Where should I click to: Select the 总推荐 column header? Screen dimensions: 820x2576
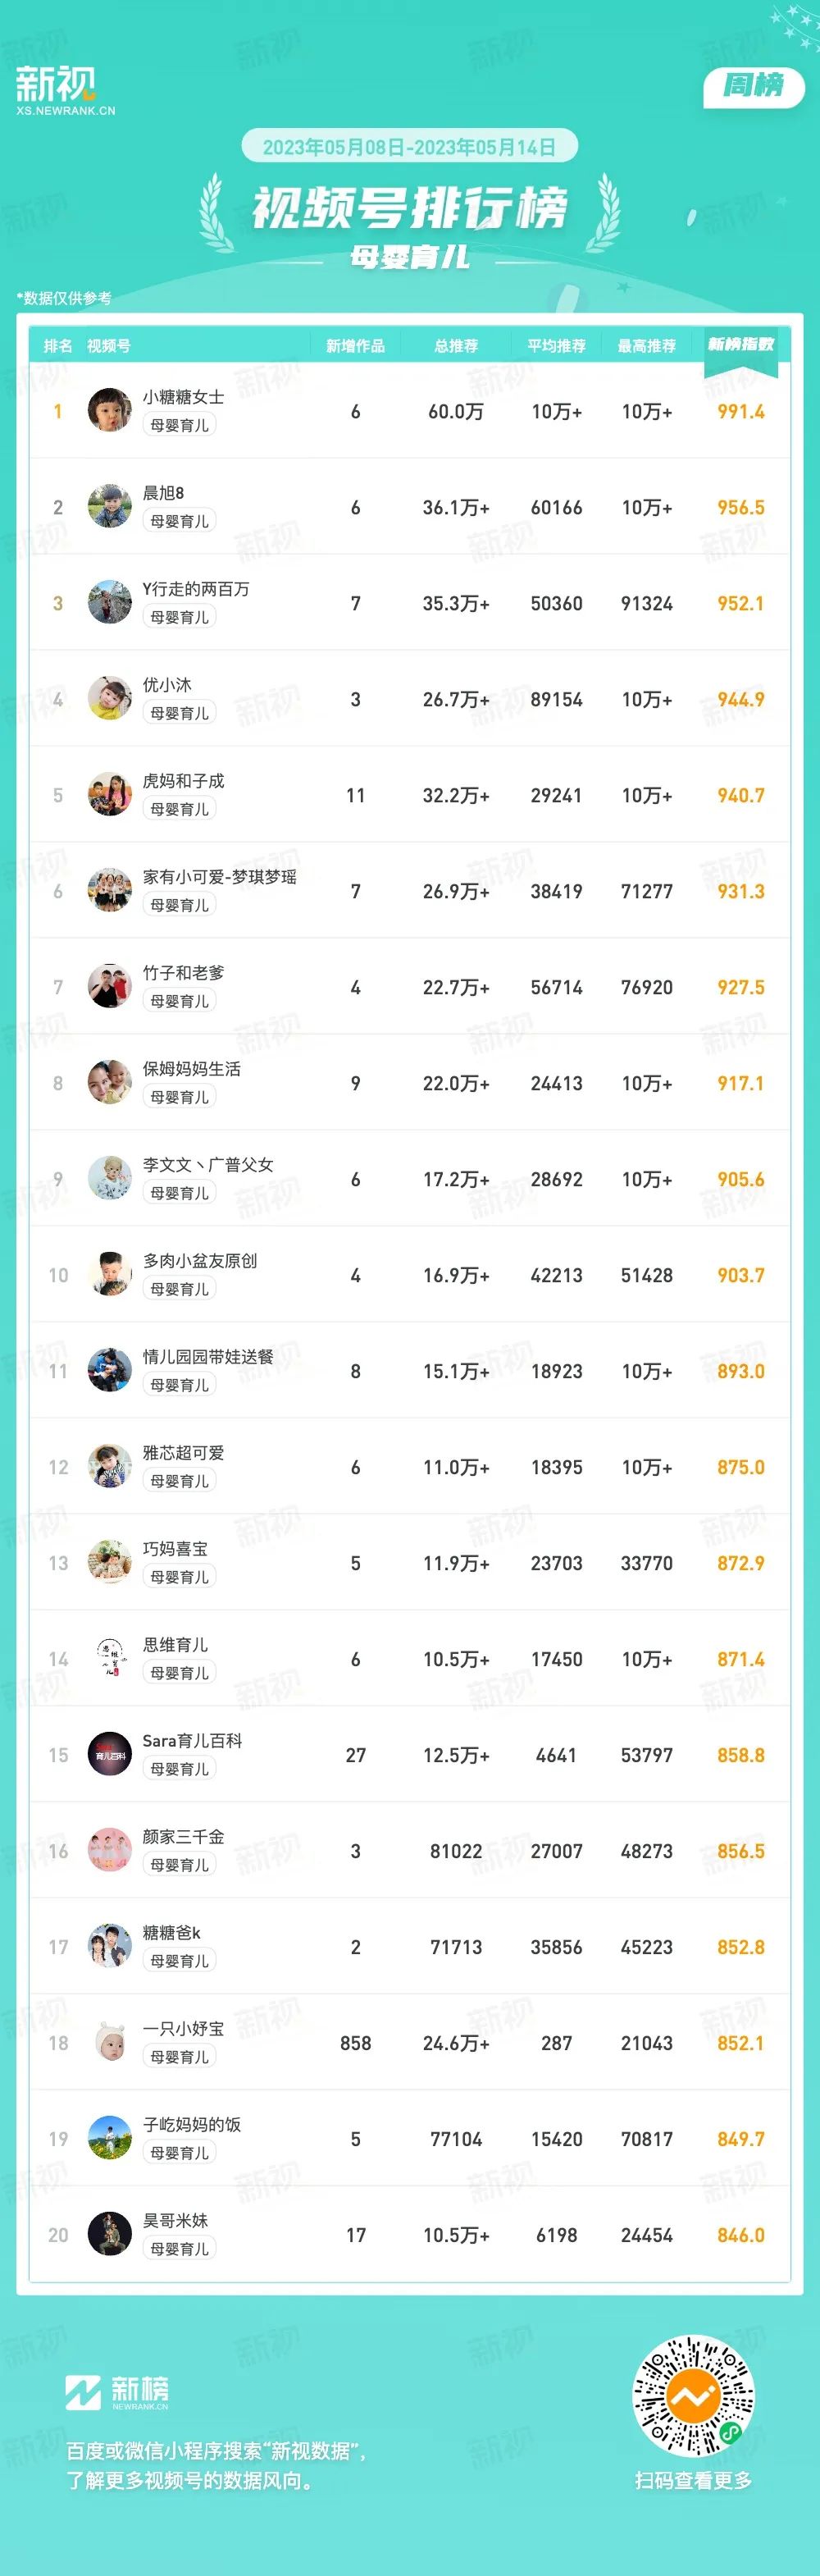tap(456, 346)
